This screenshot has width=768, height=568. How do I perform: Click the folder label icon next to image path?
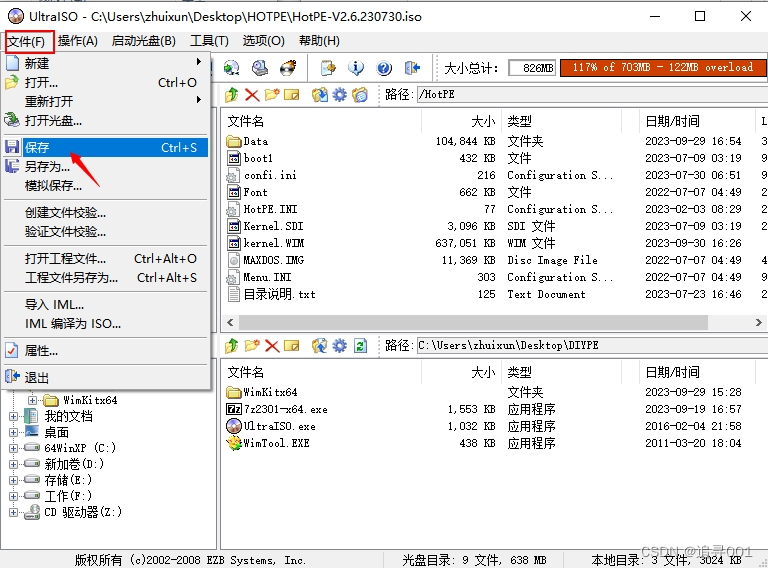tap(360, 95)
